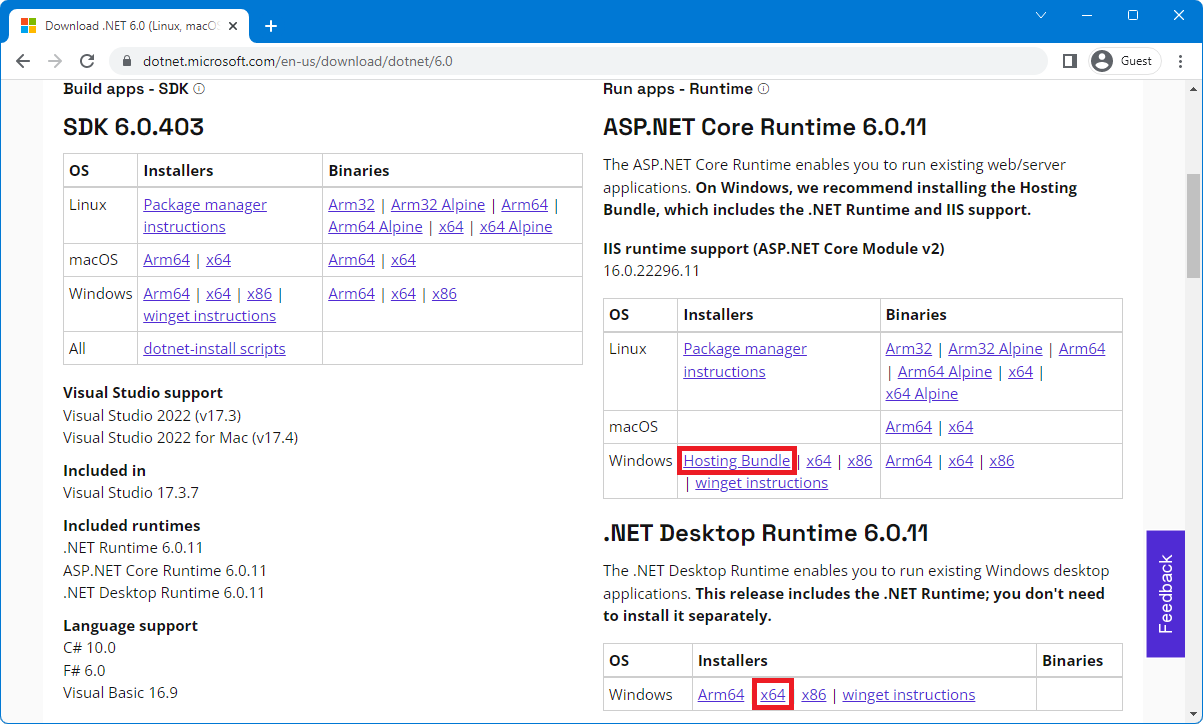Download SDK Windows x86 installer
1203x724 pixels.
pos(259,293)
